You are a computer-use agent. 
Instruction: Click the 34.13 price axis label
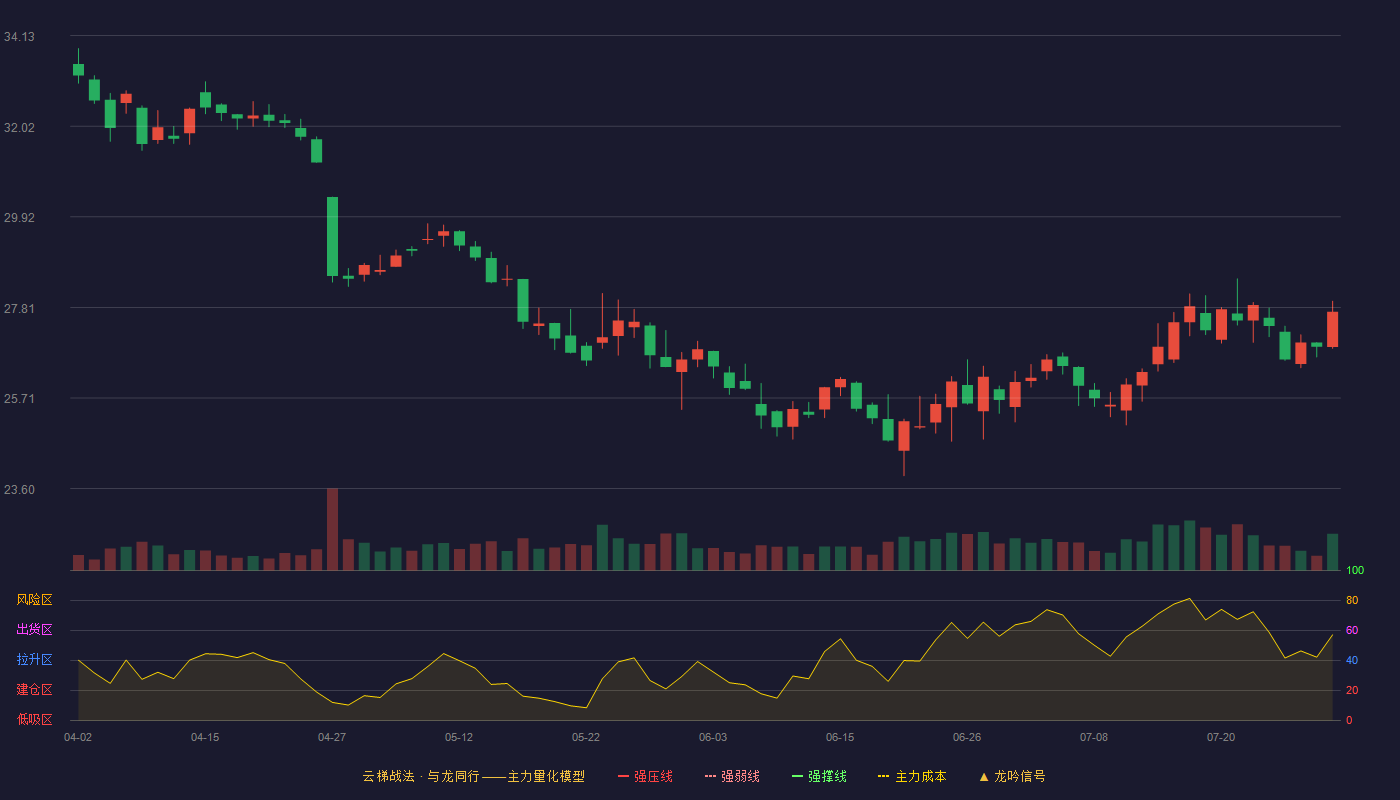pos(19,37)
